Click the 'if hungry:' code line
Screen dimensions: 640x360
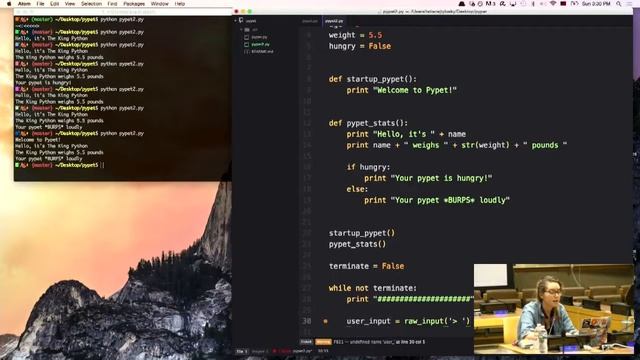368,167
